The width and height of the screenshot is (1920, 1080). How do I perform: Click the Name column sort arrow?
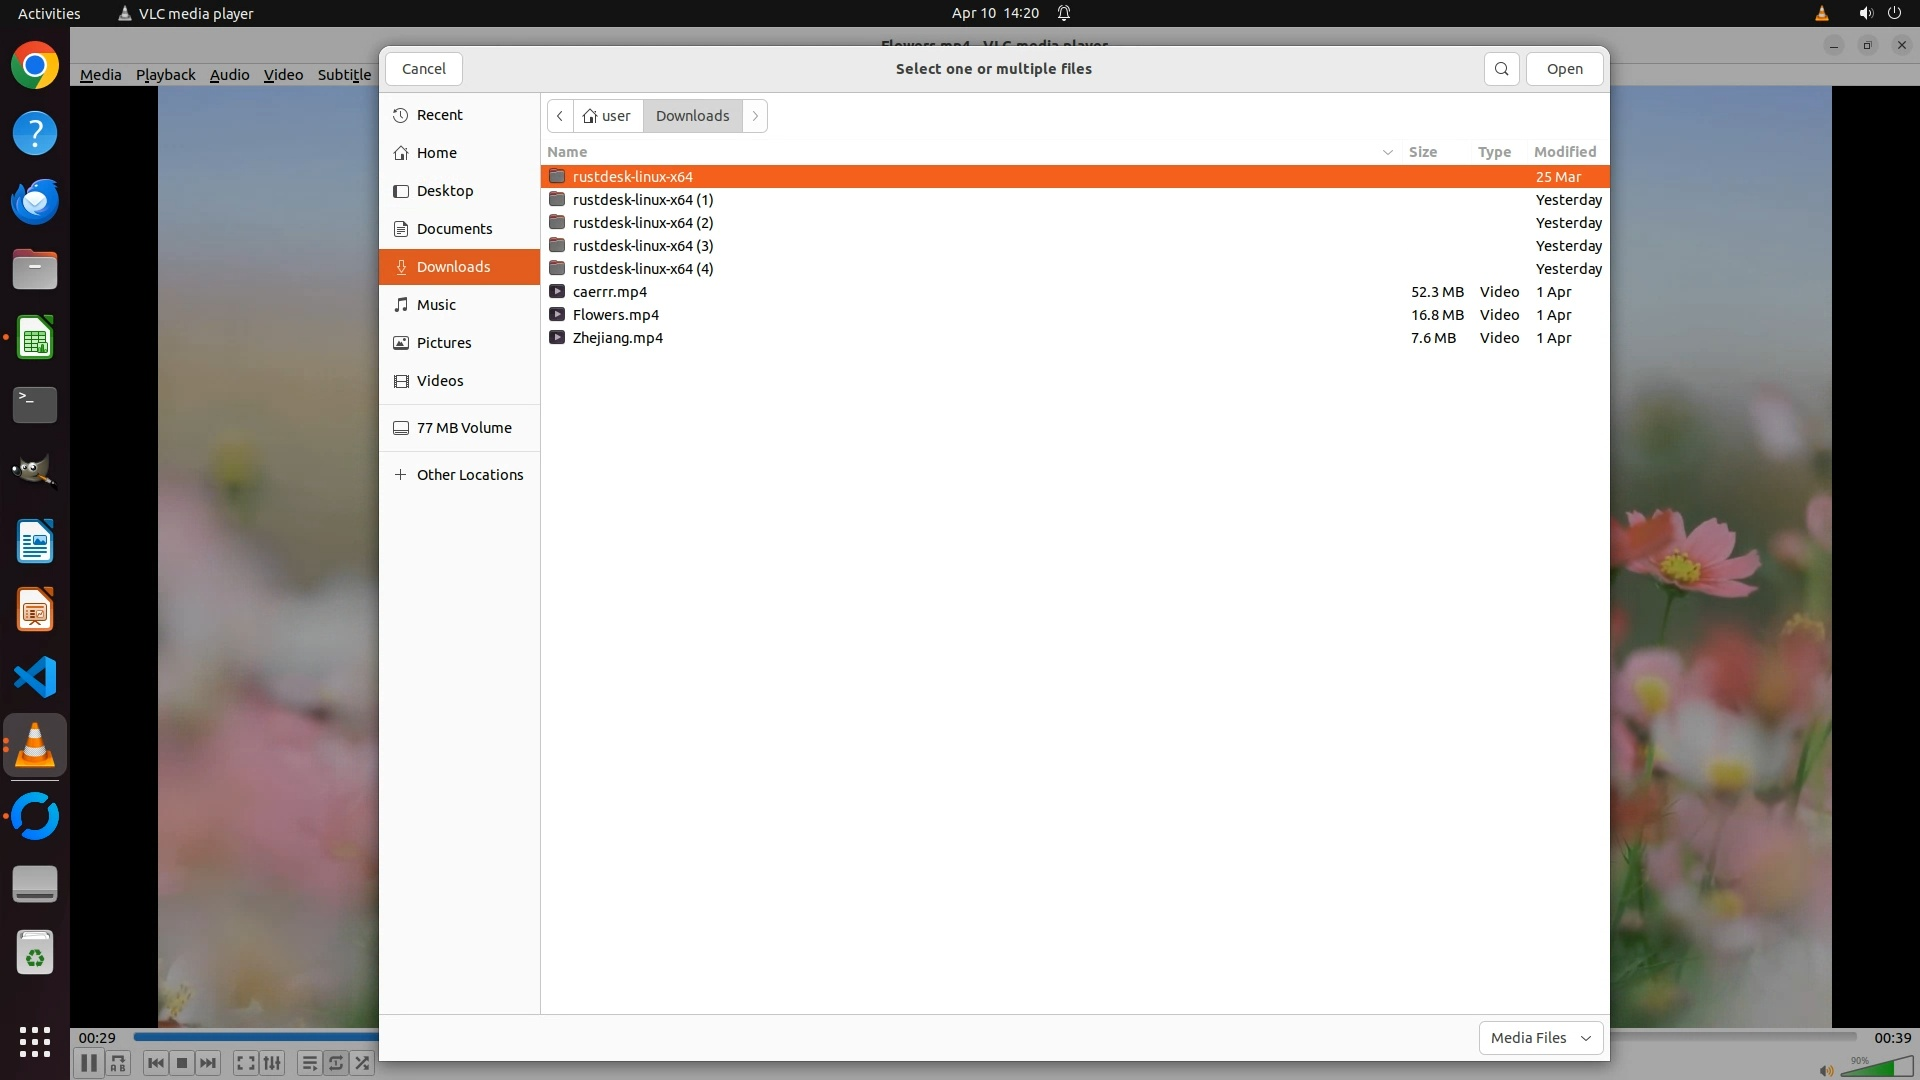tap(1387, 152)
